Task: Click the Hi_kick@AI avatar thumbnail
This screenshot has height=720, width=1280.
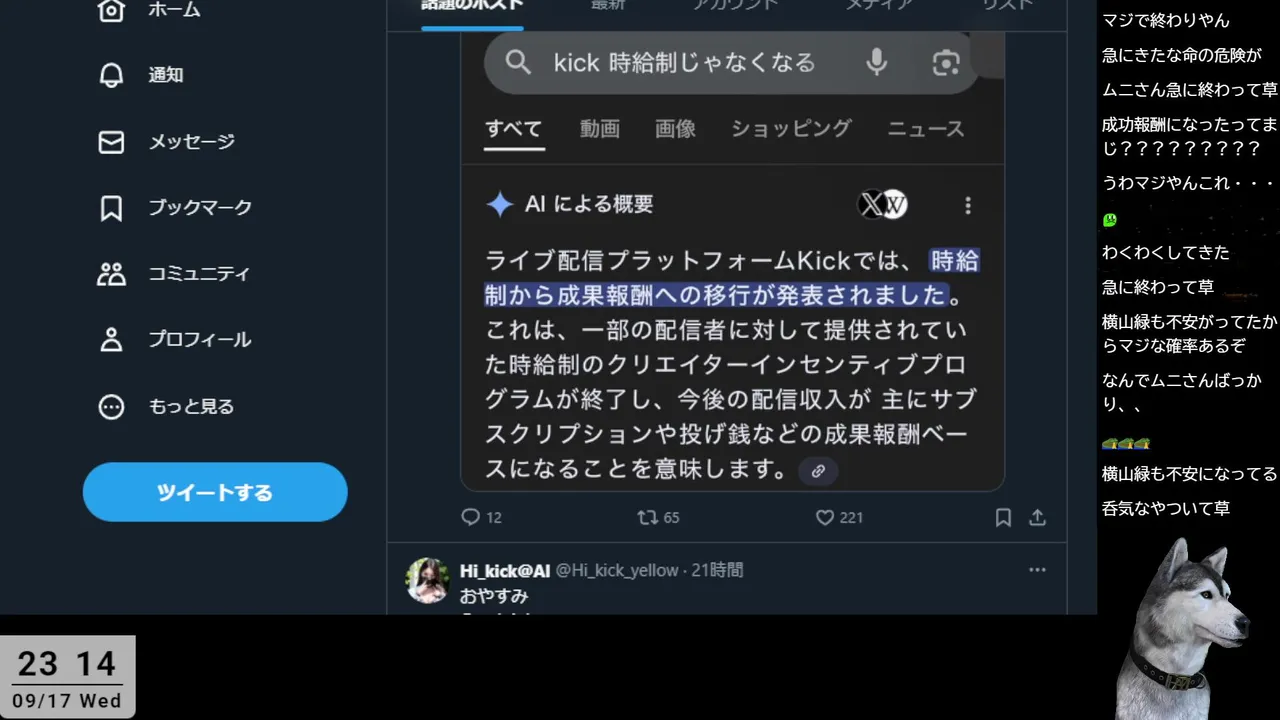Action: (428, 581)
